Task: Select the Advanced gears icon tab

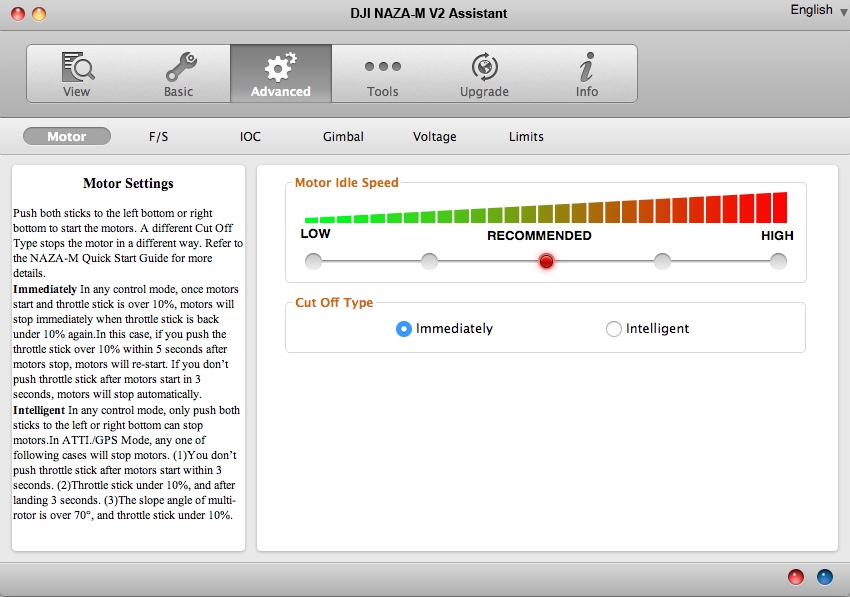Action: point(281,74)
